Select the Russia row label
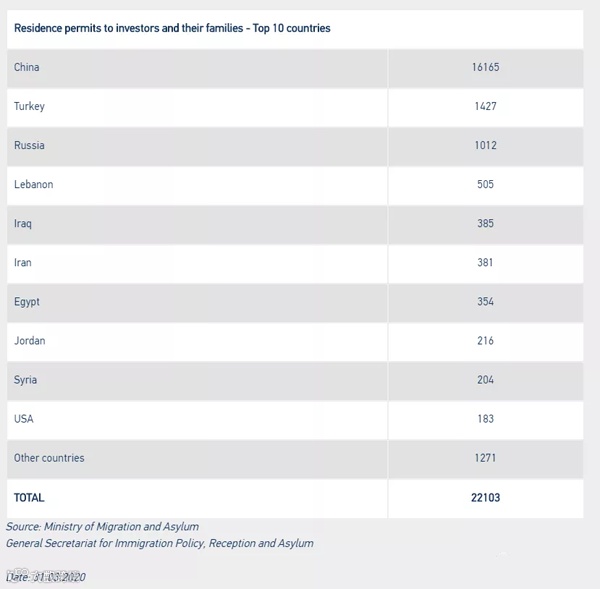600x589 pixels. 29,145
